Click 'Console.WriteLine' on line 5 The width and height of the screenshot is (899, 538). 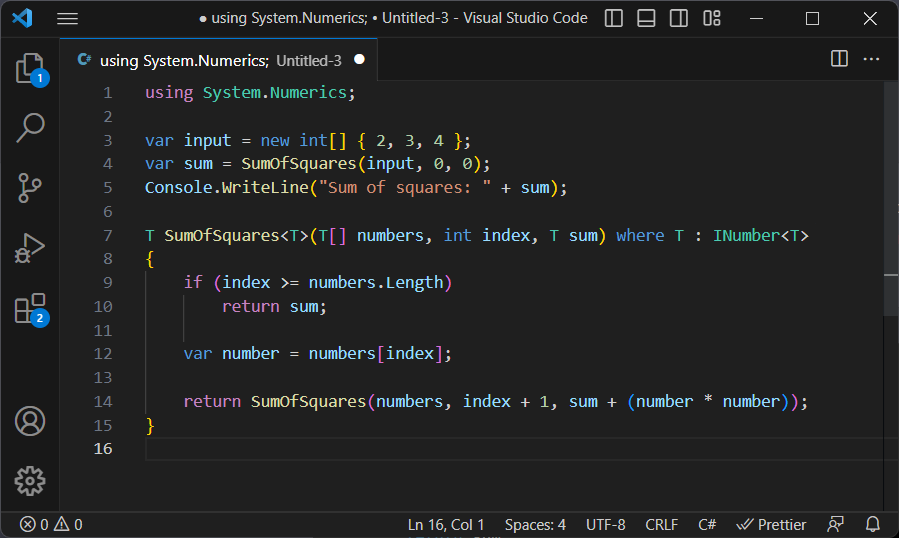(227, 188)
